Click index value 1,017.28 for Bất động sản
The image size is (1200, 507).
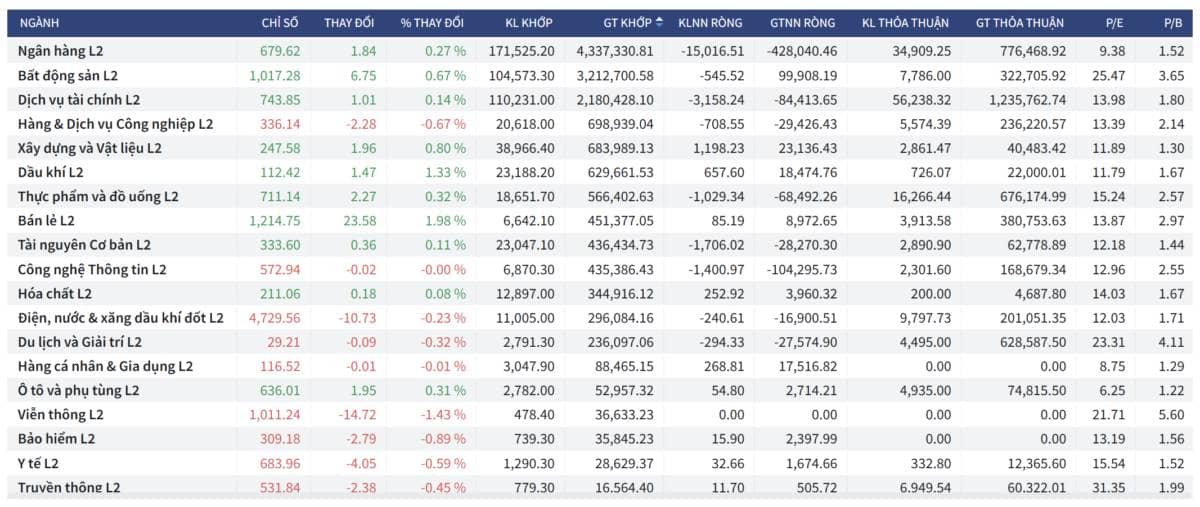[275, 75]
